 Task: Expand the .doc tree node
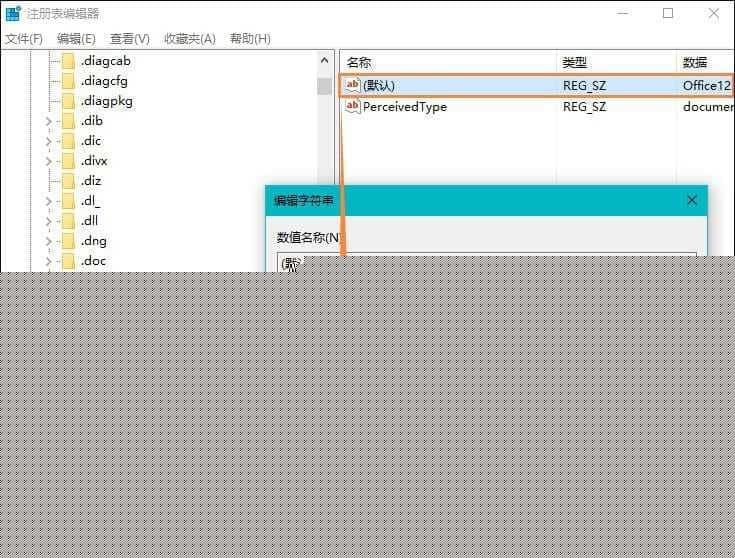pos(49,261)
